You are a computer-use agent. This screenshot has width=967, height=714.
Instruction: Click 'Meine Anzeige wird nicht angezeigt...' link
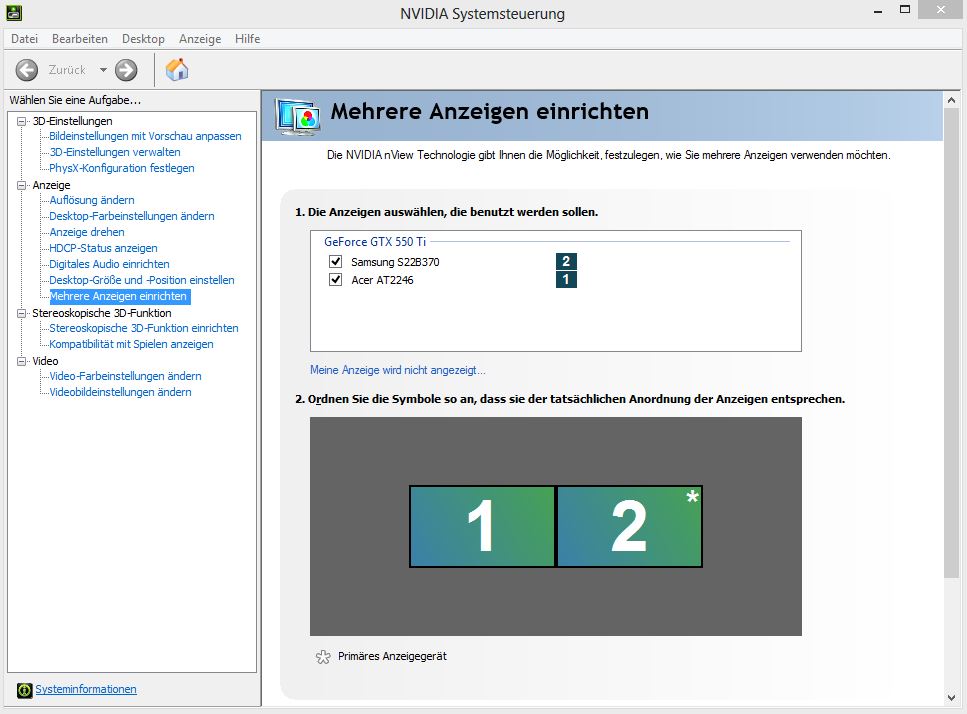[398, 370]
